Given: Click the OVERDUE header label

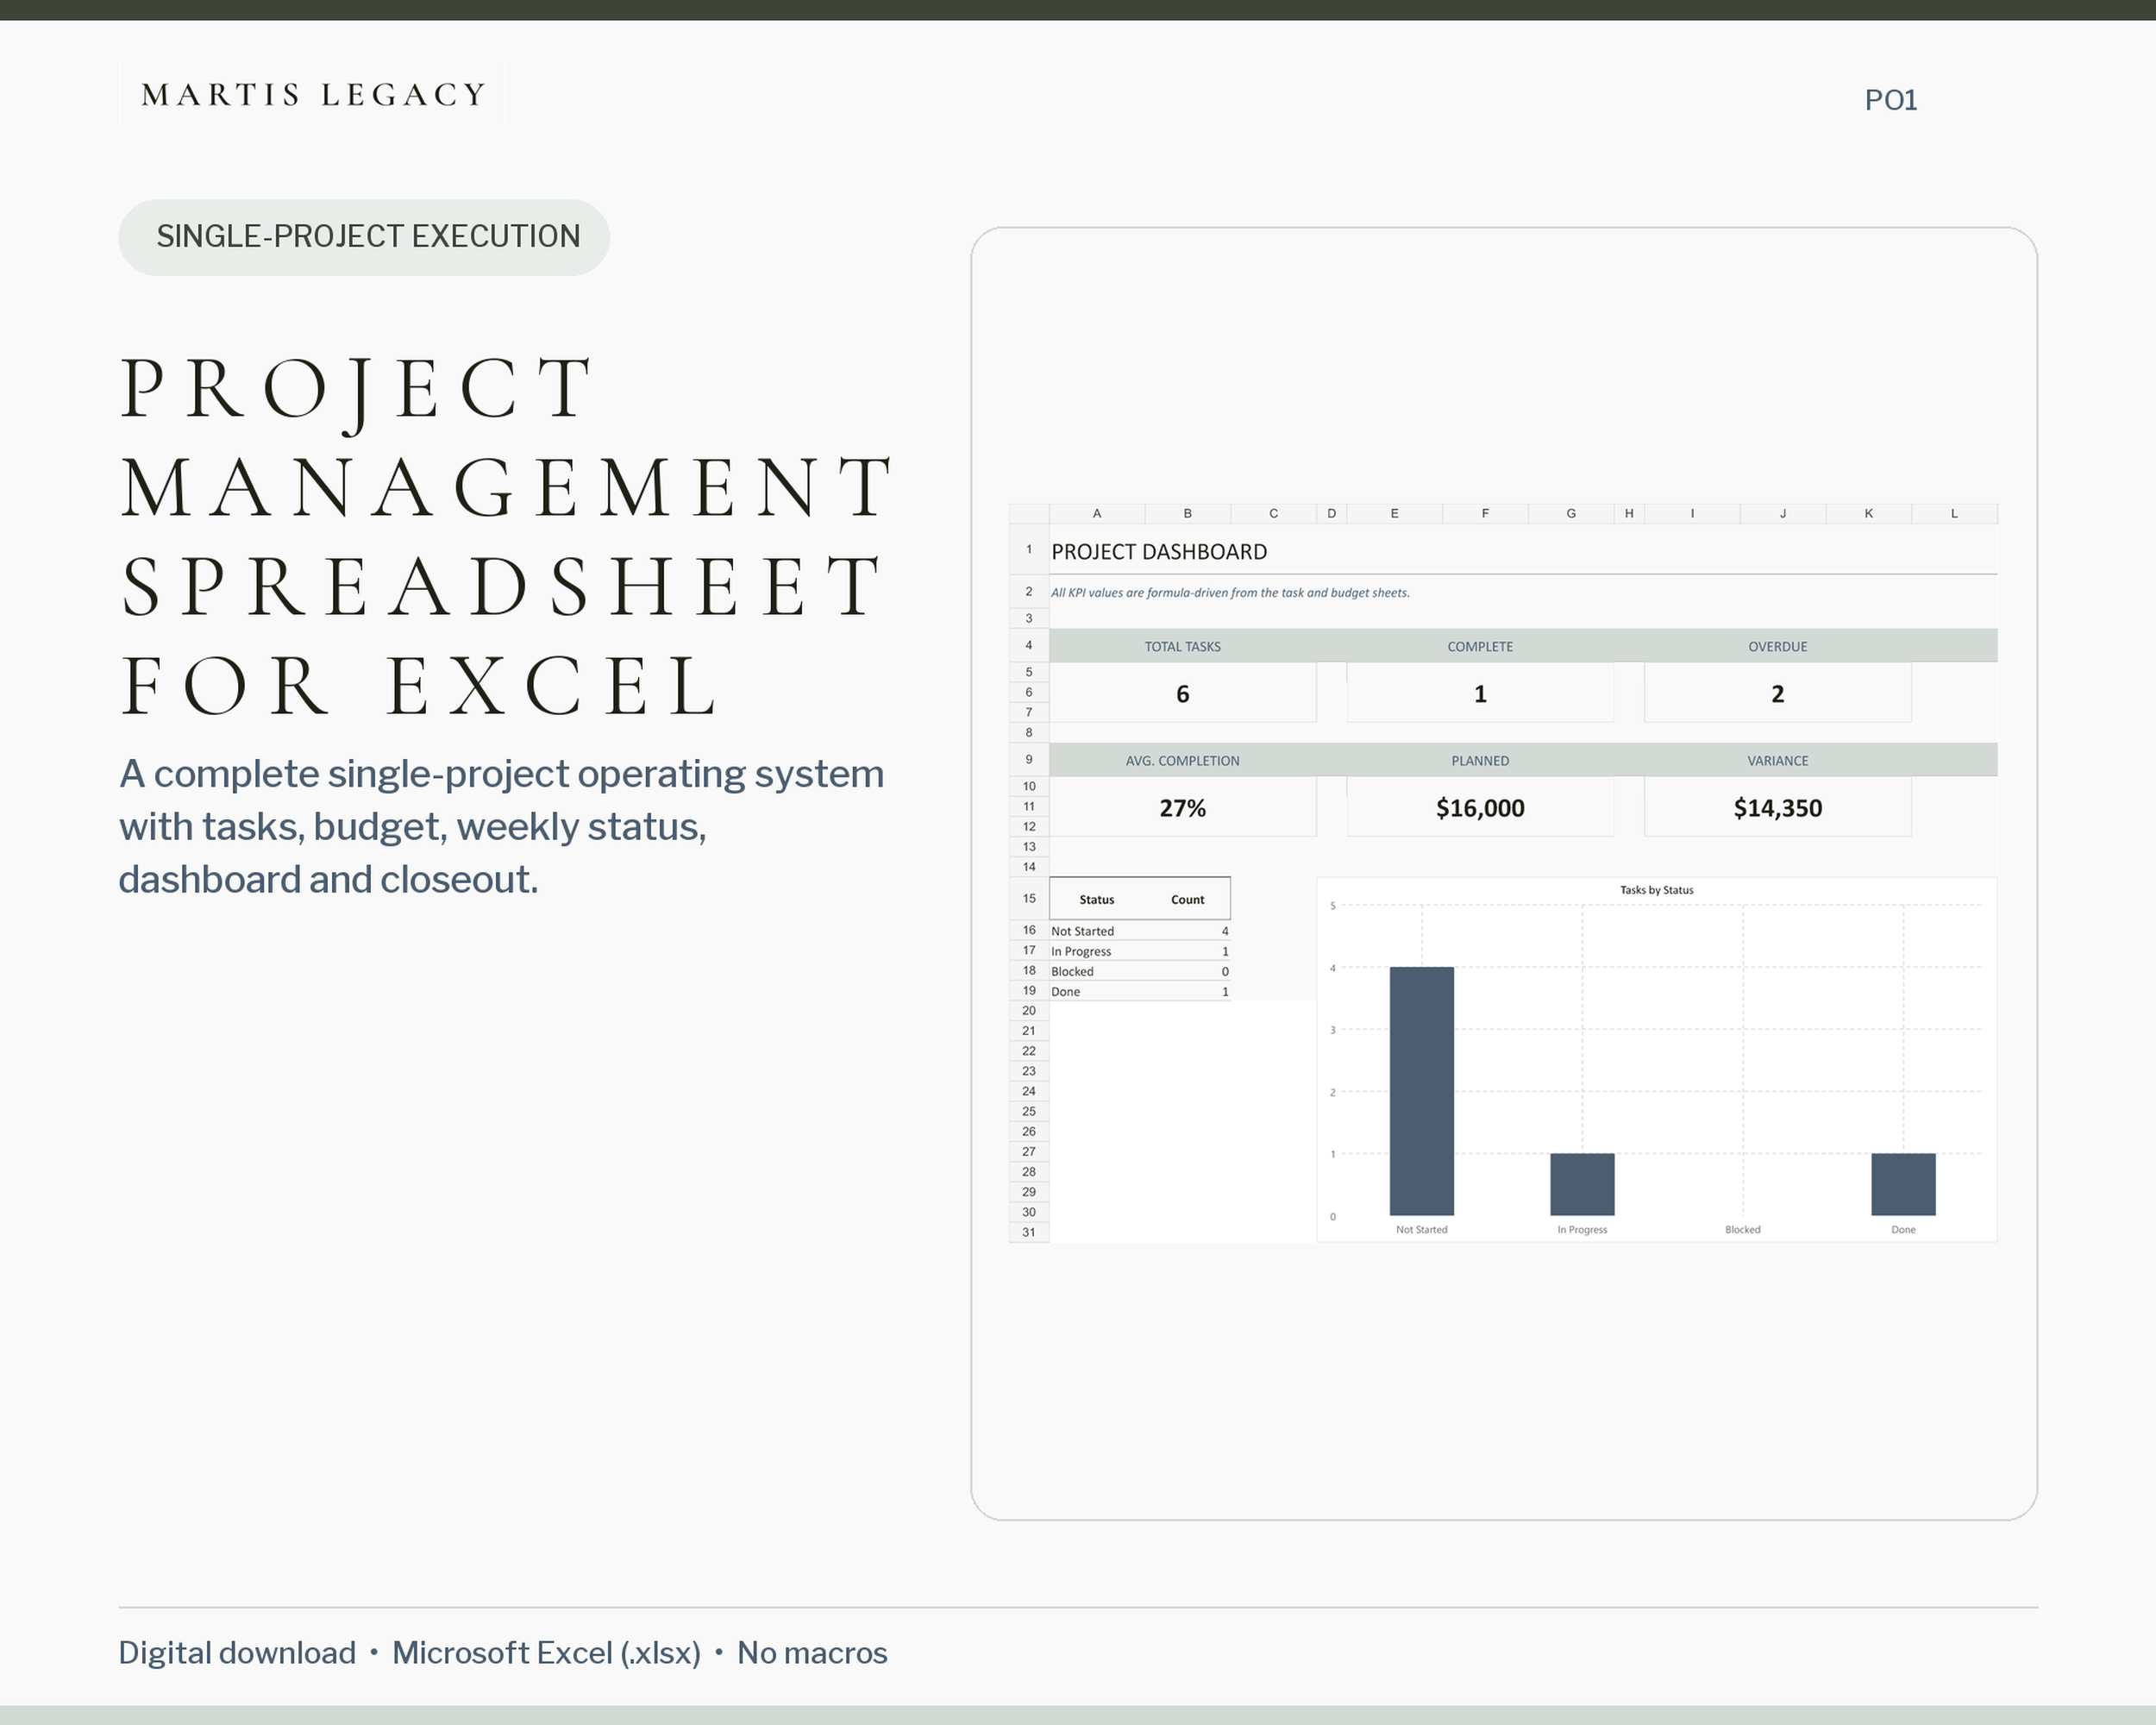Looking at the screenshot, I should (1777, 647).
